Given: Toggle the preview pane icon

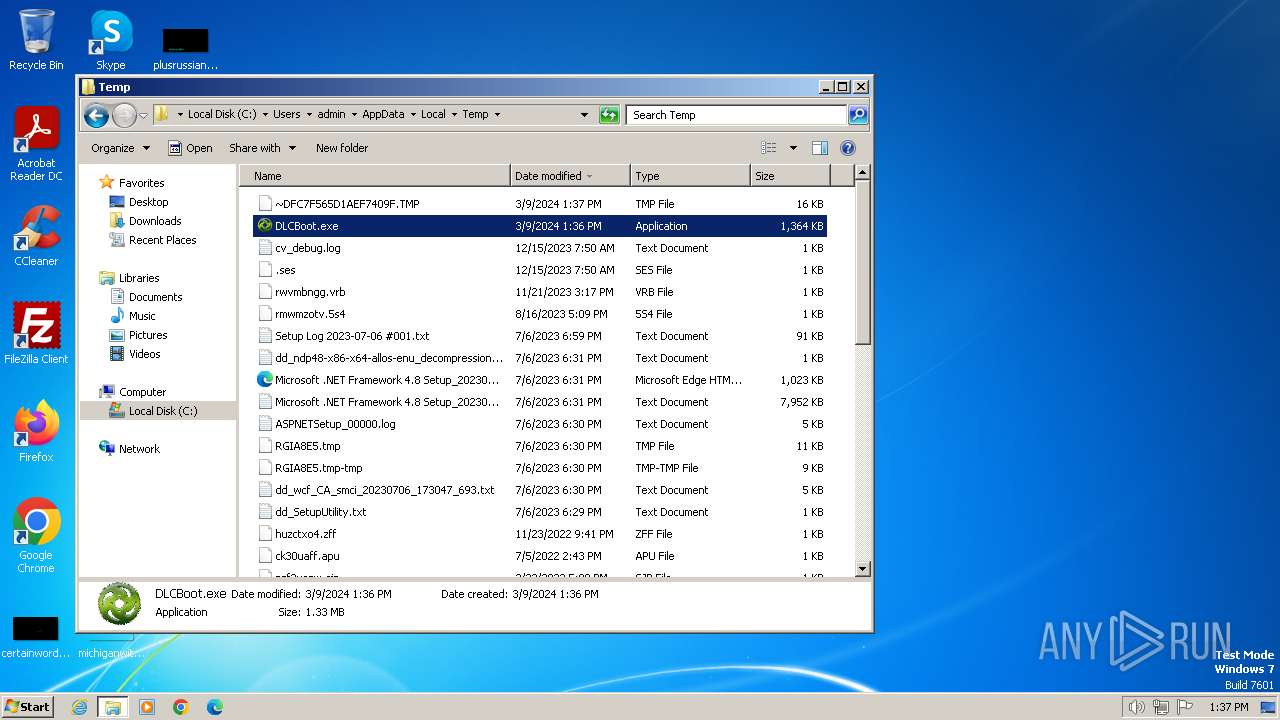Looking at the screenshot, I should click(820, 148).
